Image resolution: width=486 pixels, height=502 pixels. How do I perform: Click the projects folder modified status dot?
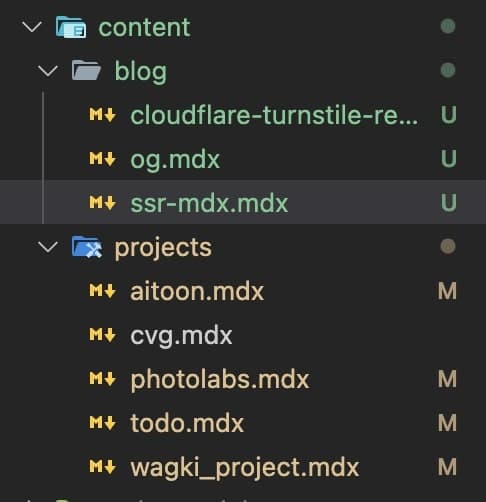click(448, 247)
